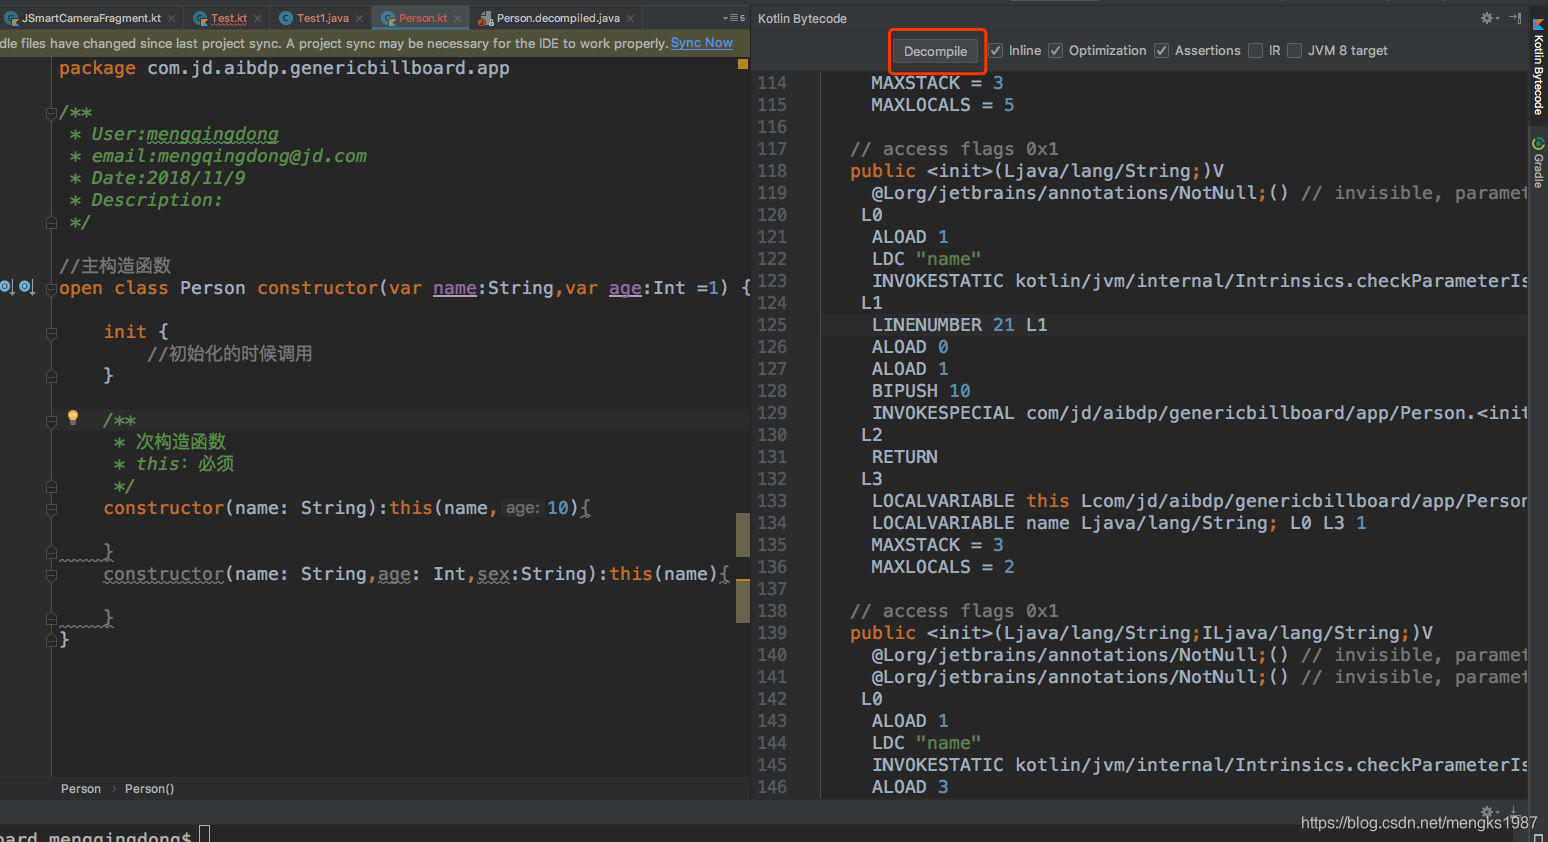Viewport: 1548px width, 842px height.
Task: Uncheck the Inline checkbox
Action: (996, 51)
